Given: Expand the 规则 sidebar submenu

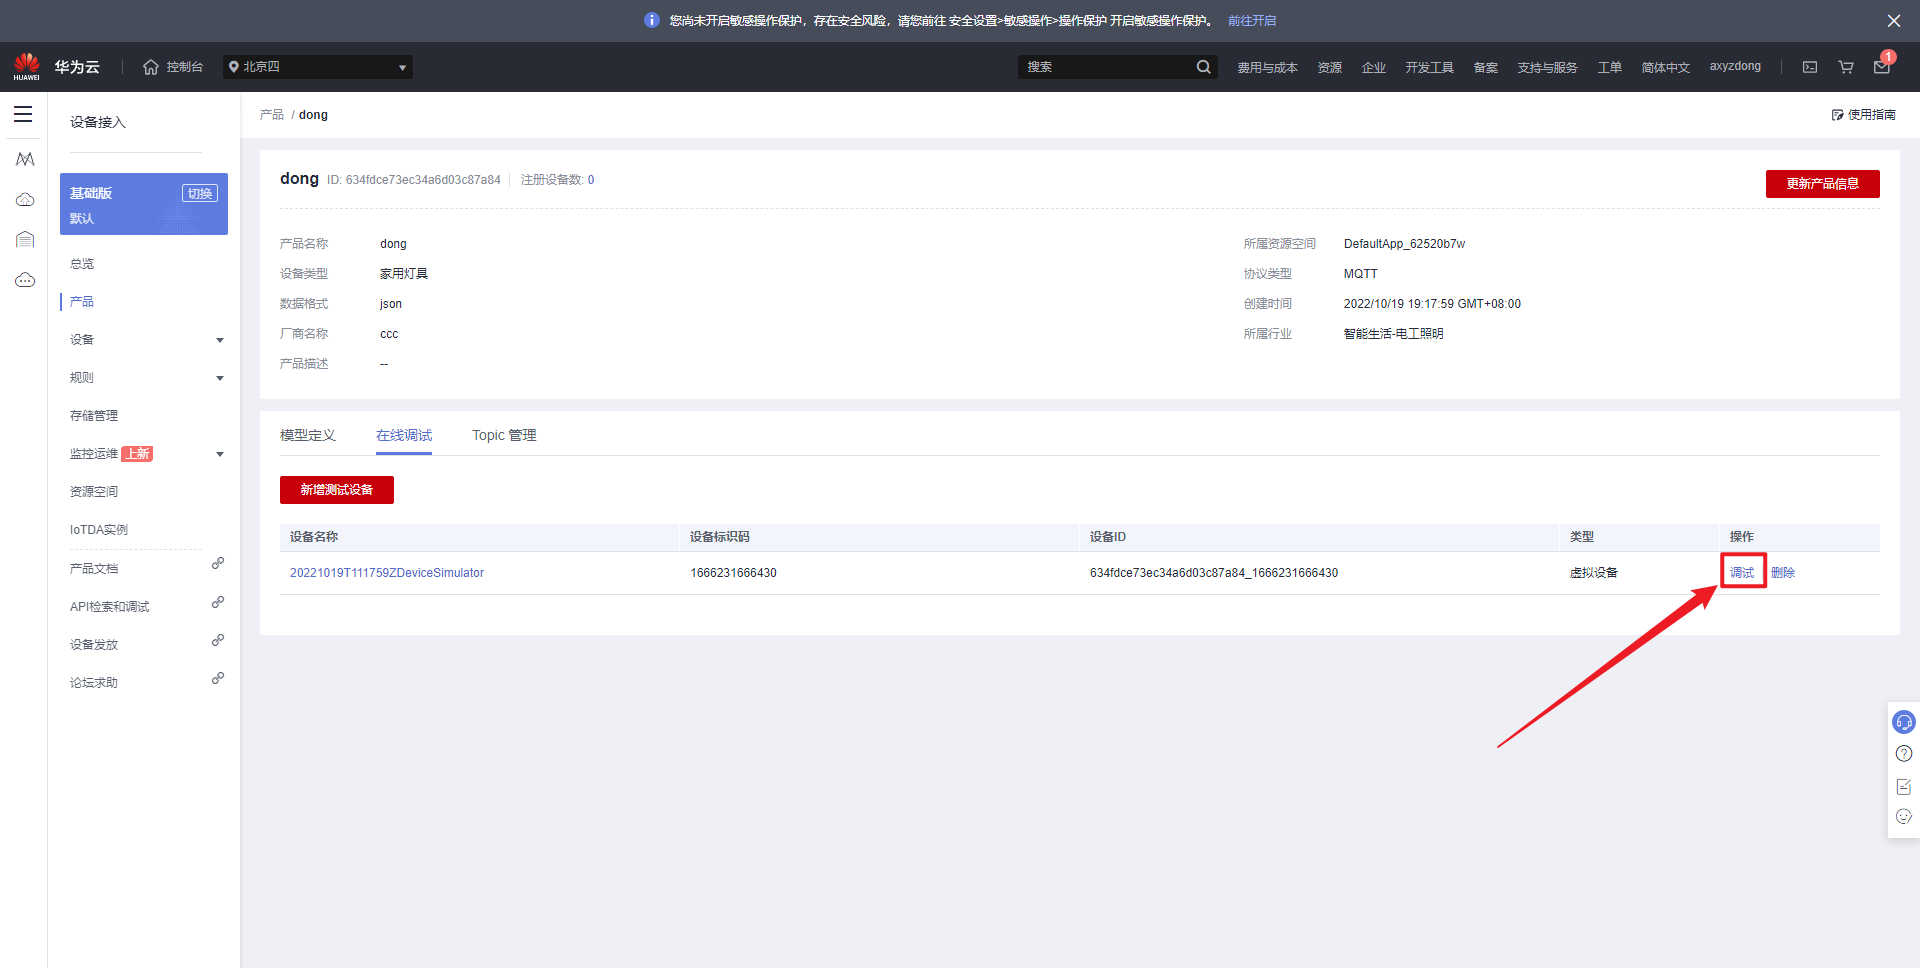Looking at the screenshot, I should 220,378.
